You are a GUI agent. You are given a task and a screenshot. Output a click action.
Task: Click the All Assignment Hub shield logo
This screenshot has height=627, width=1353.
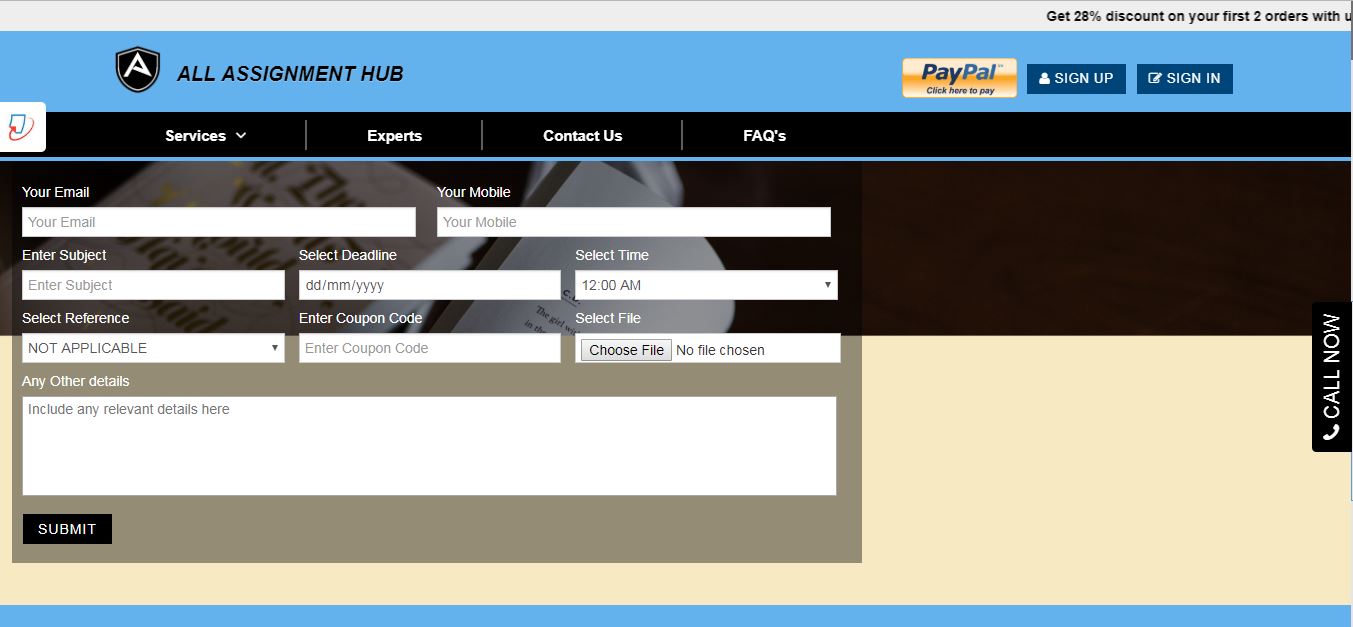click(x=138, y=71)
